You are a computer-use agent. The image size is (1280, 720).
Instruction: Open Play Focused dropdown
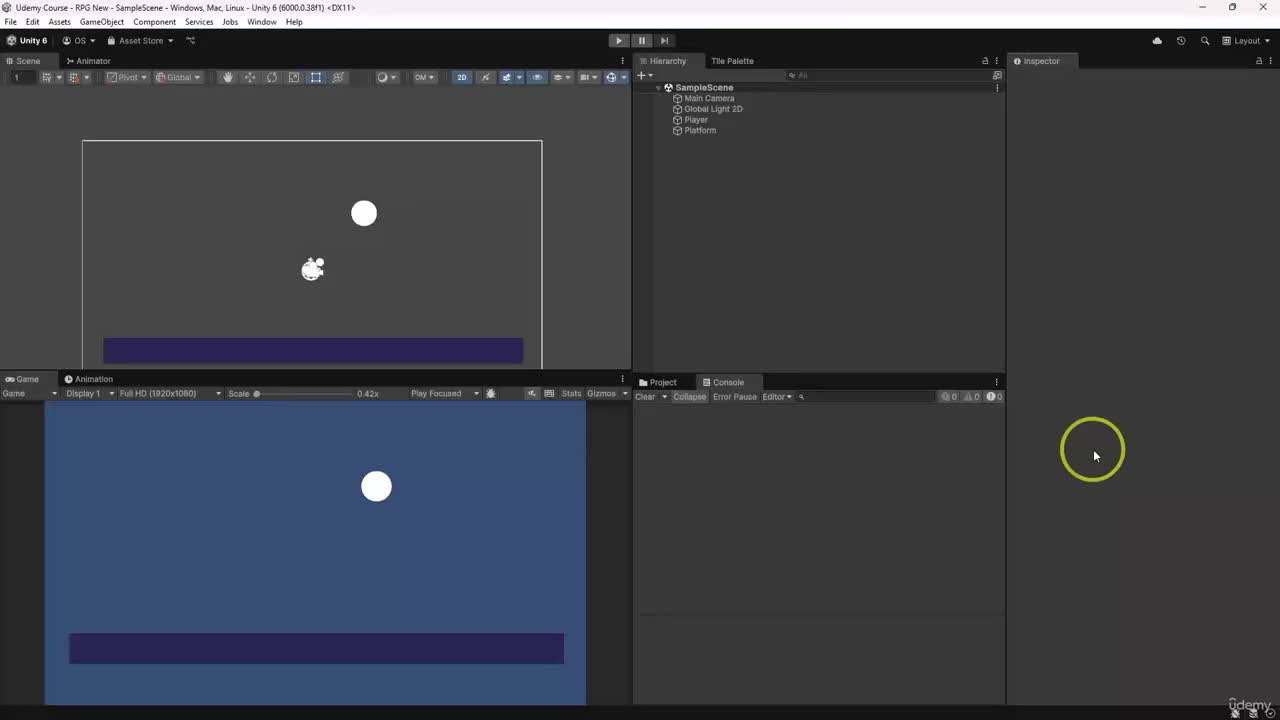[x=445, y=394]
